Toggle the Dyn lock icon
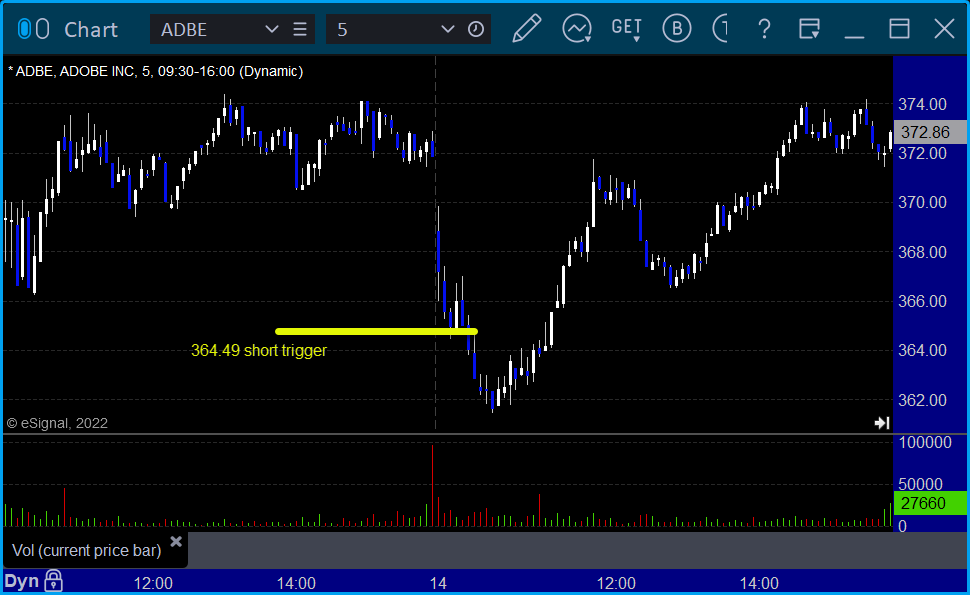Viewport: 970px width, 595px height. (x=54, y=581)
